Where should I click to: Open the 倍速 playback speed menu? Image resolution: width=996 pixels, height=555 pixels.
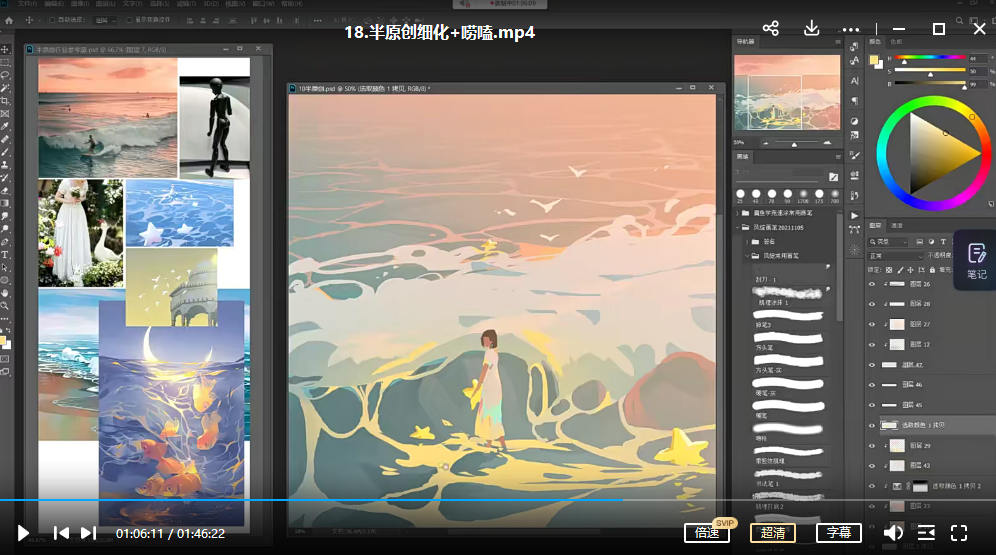(706, 533)
